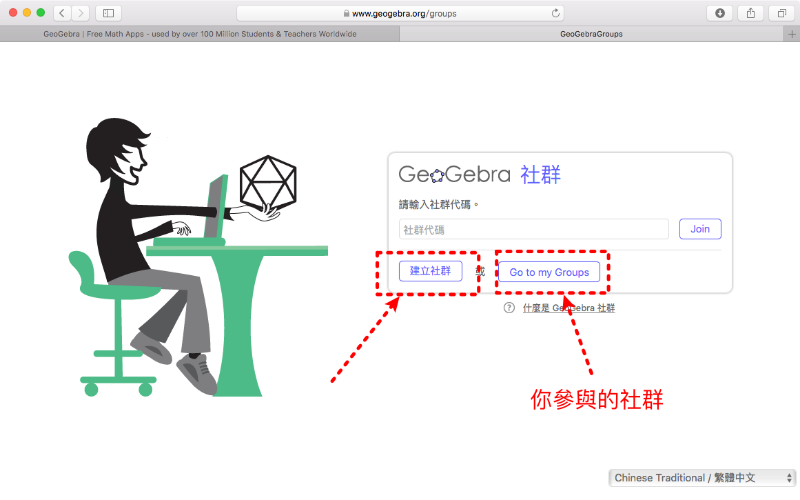This screenshot has height=500, width=800.
Task: Click the address bar showing www.geogebra.org/groups
Action: [399, 13]
